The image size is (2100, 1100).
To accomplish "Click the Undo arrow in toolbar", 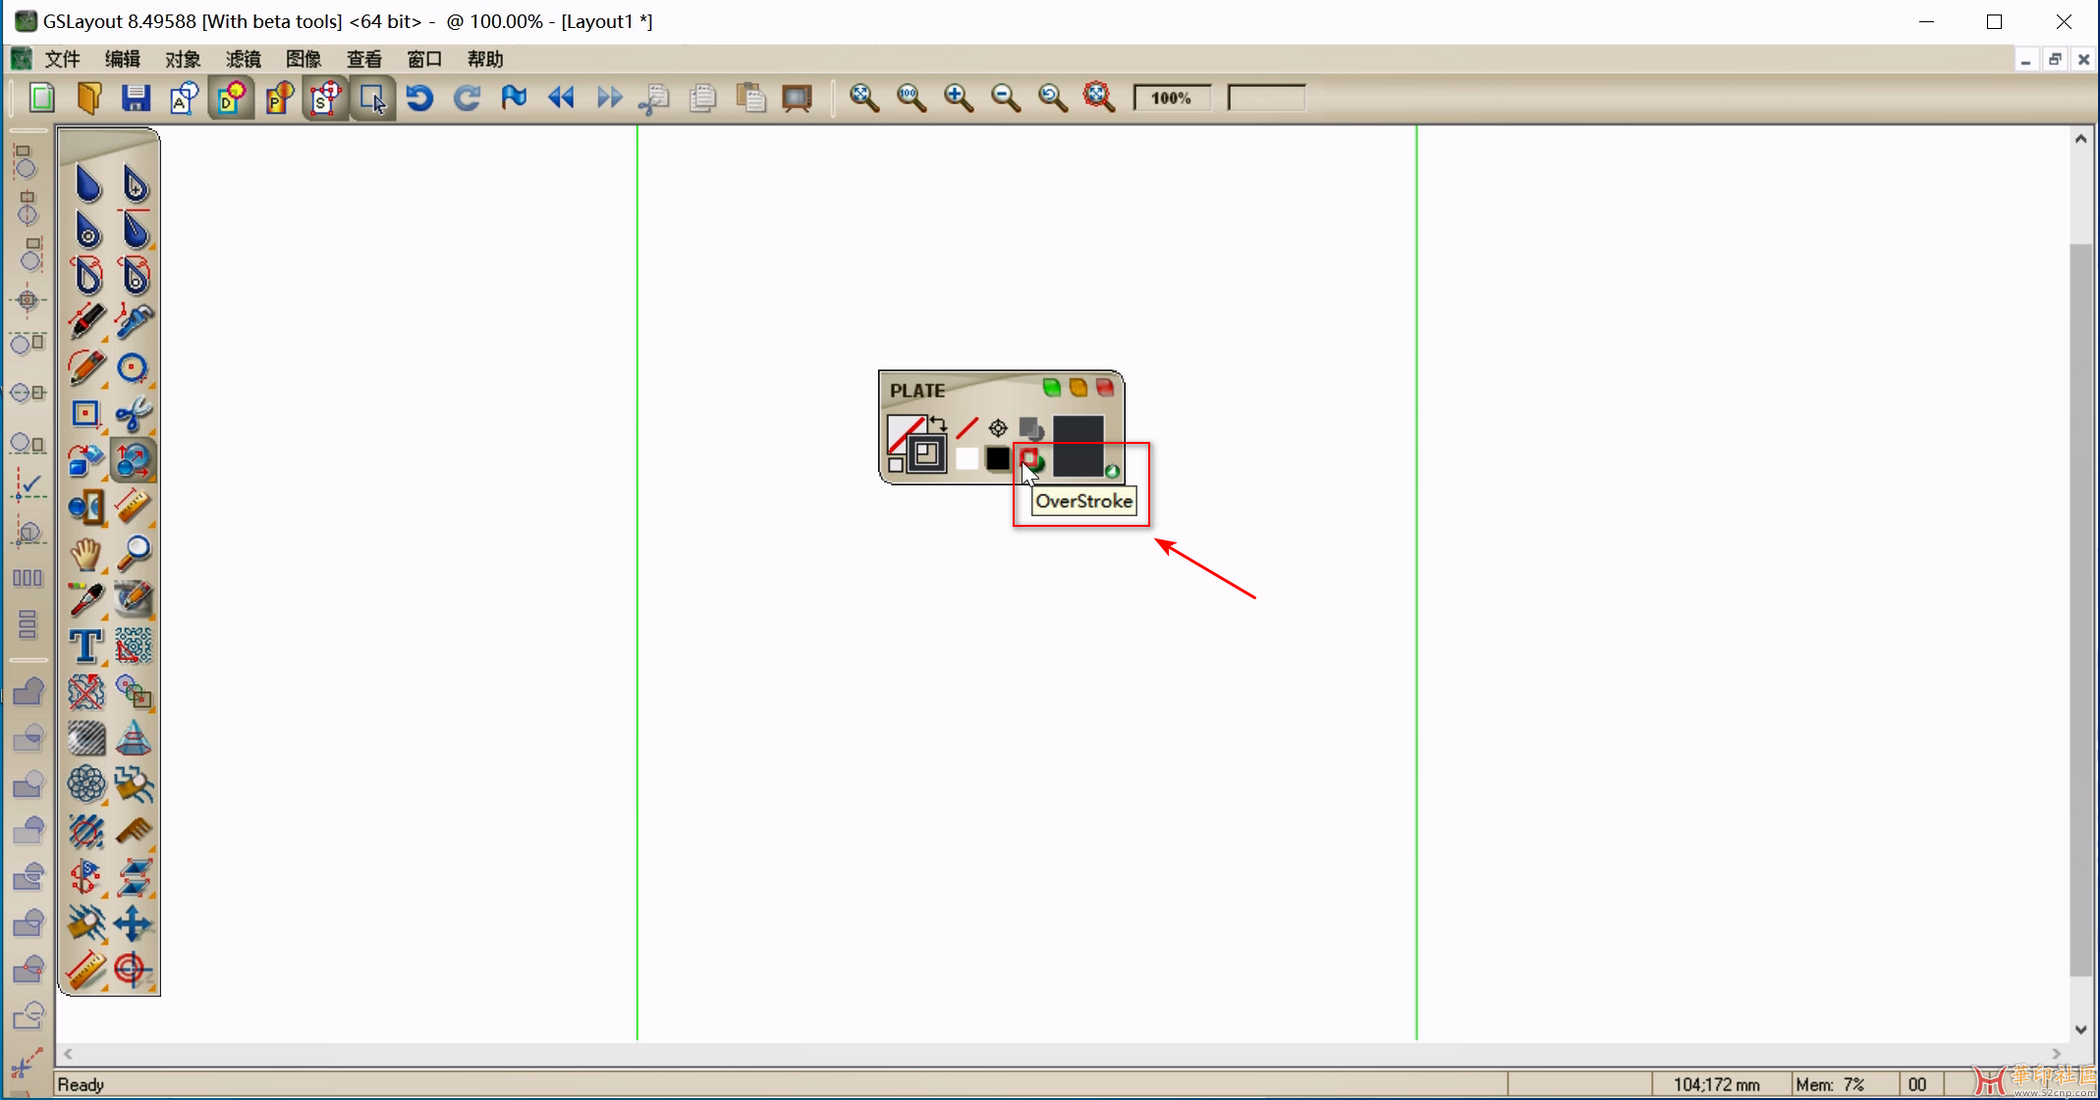I will (x=419, y=98).
